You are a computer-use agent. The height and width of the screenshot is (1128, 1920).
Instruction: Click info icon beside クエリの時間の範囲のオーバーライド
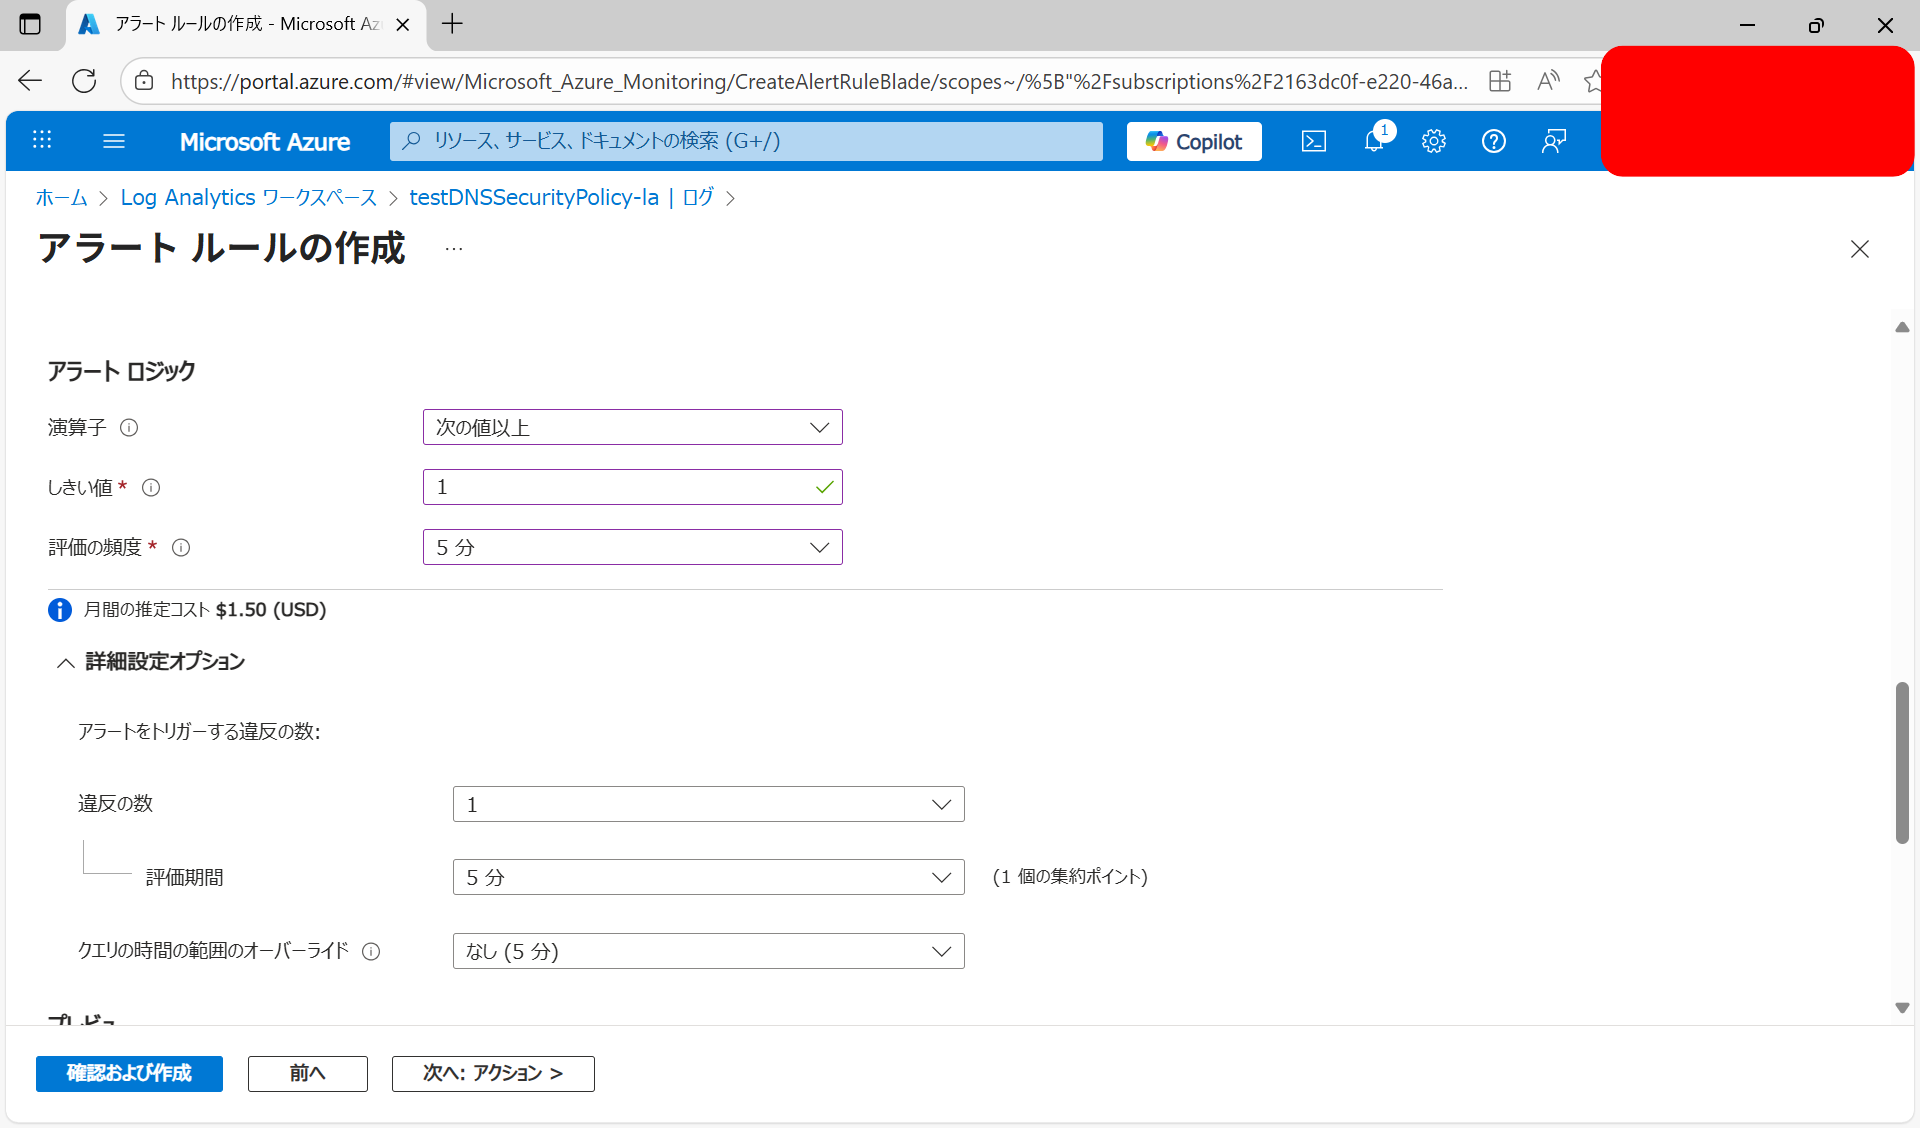(x=371, y=952)
